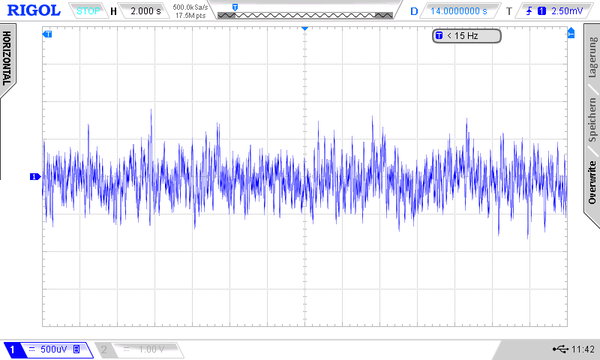Toggle the STOP run state indicator
600x360 pixels.
tap(88, 11)
